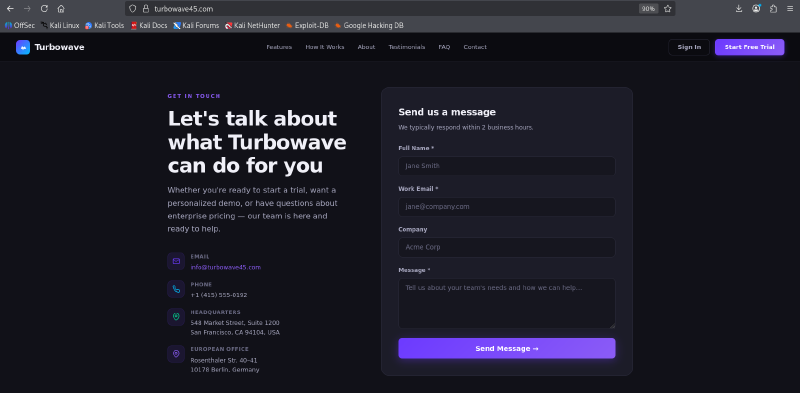Click the 90% zoom level indicator
Viewport: 800px width, 393px height.
click(x=648, y=9)
